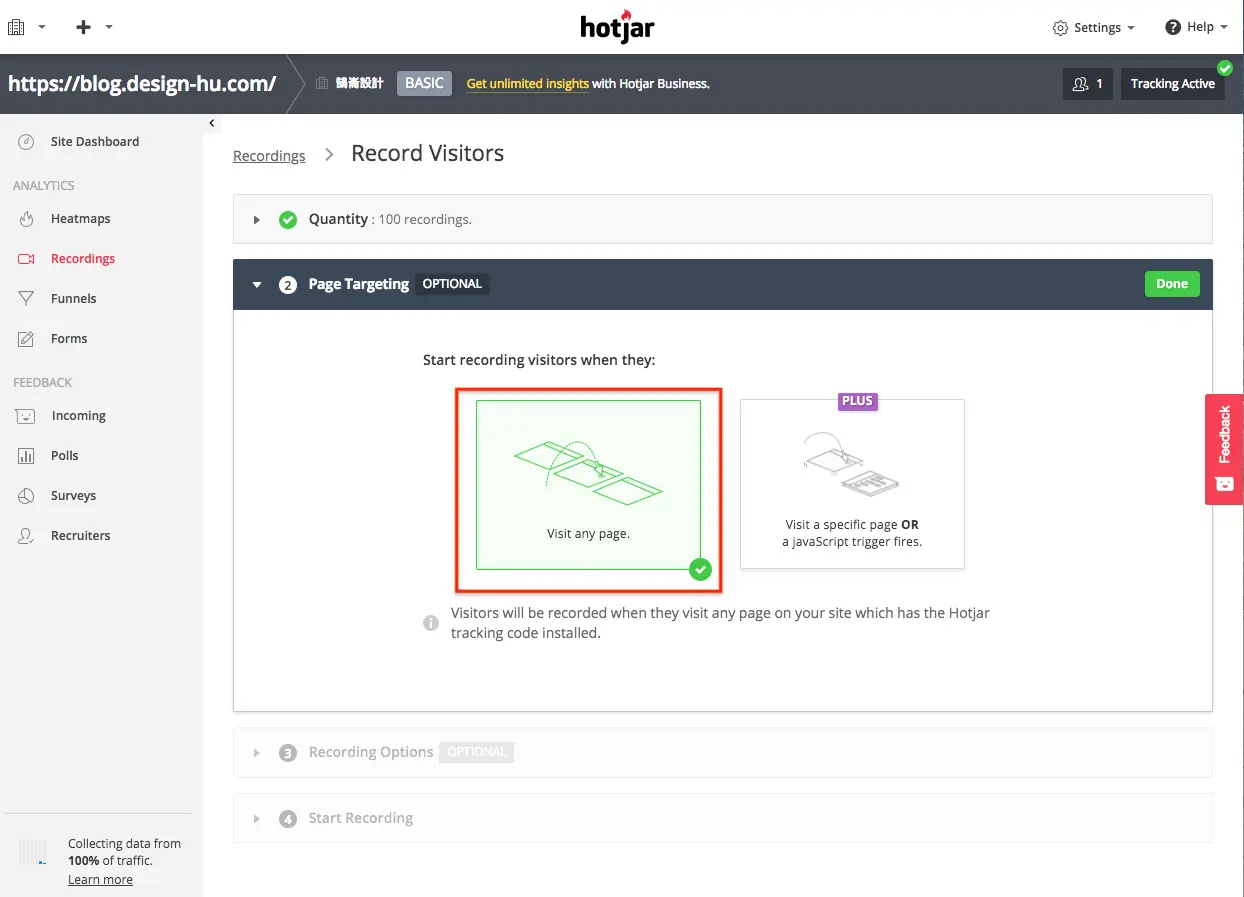This screenshot has width=1244, height=897.
Task: Go back via Recordings breadcrumb link
Action: coord(269,156)
